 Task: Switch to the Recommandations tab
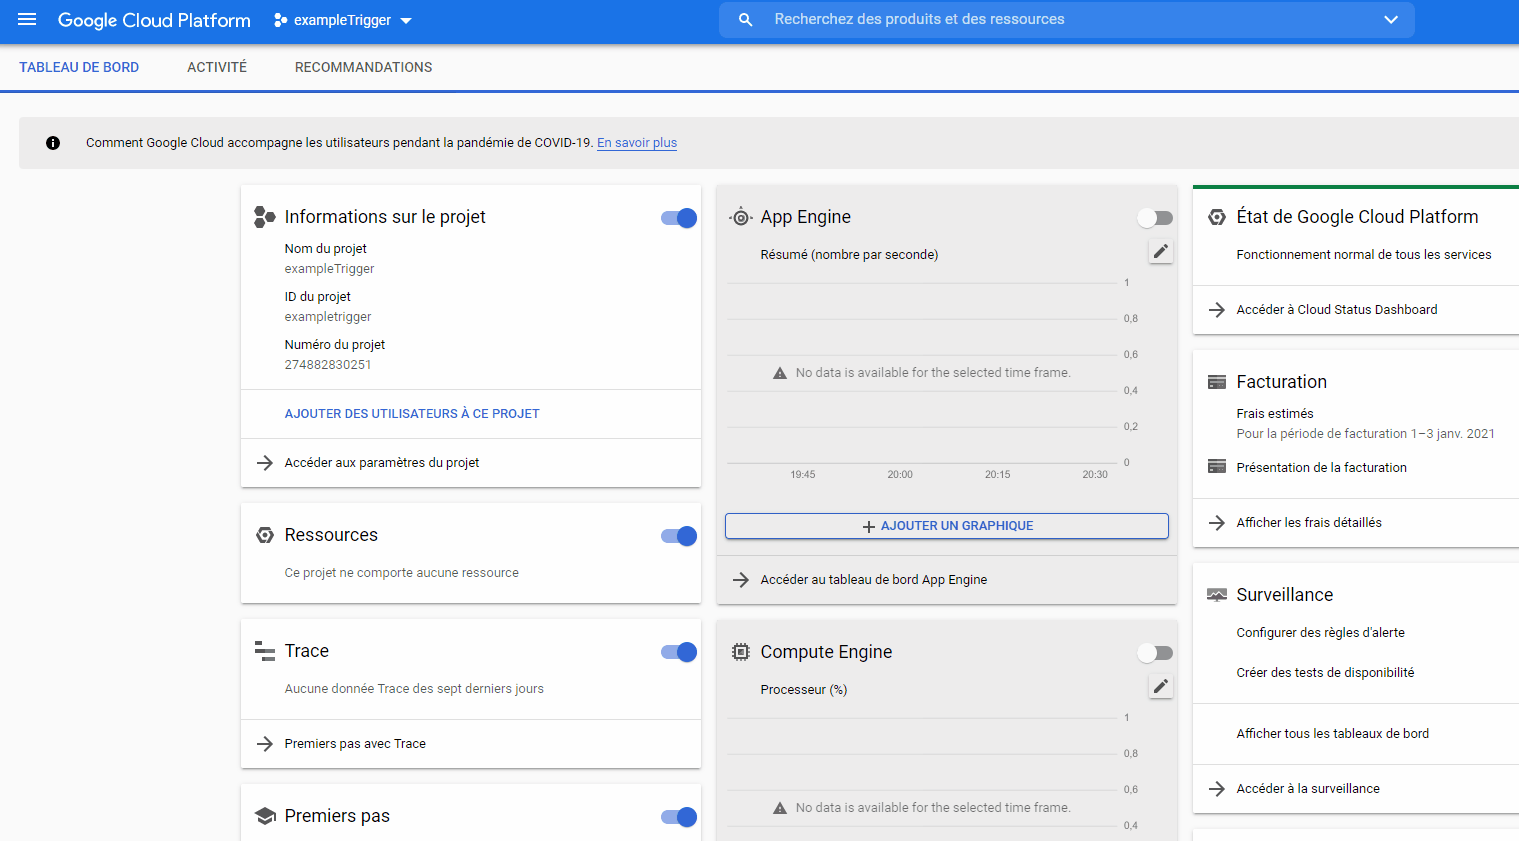(x=364, y=67)
